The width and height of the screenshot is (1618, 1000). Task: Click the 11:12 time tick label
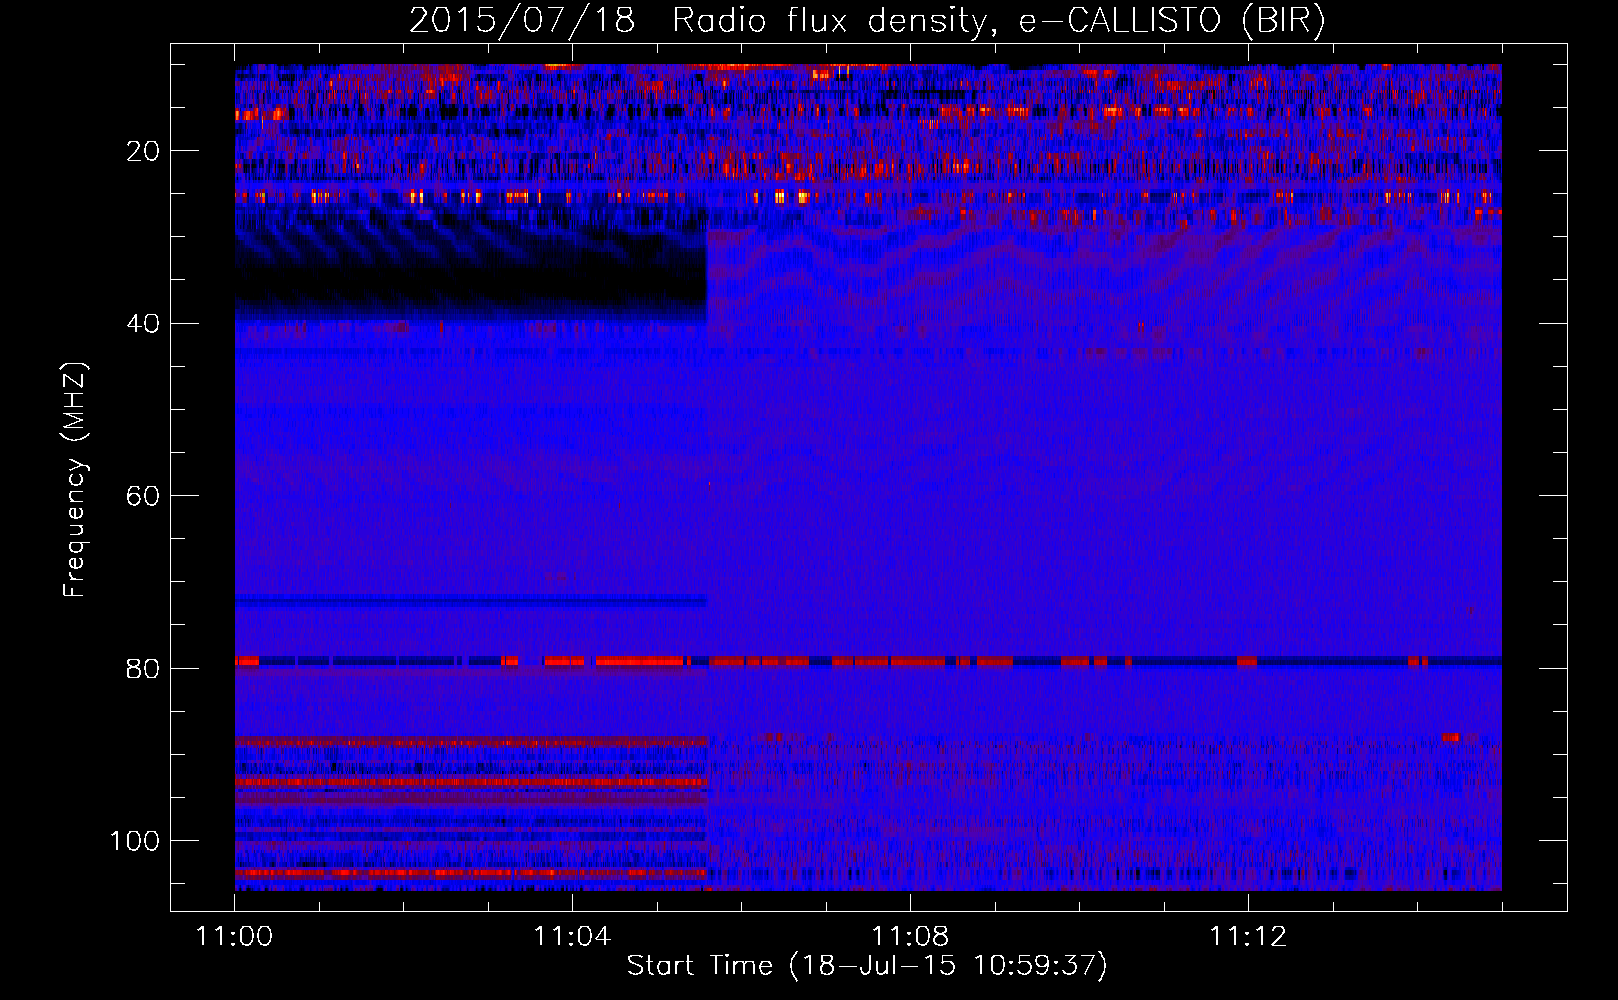point(1248,937)
